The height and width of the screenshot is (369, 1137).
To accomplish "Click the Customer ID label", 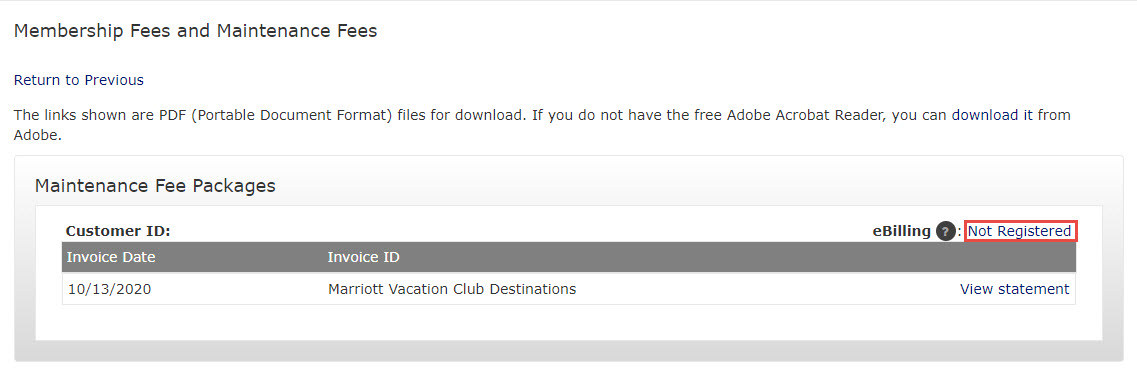I will pos(117,231).
